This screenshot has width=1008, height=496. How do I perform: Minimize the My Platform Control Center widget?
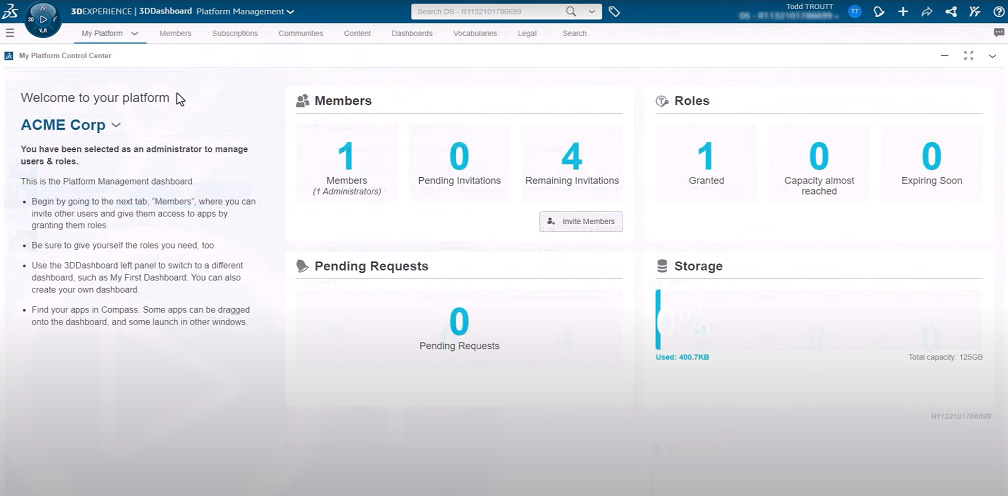(944, 56)
